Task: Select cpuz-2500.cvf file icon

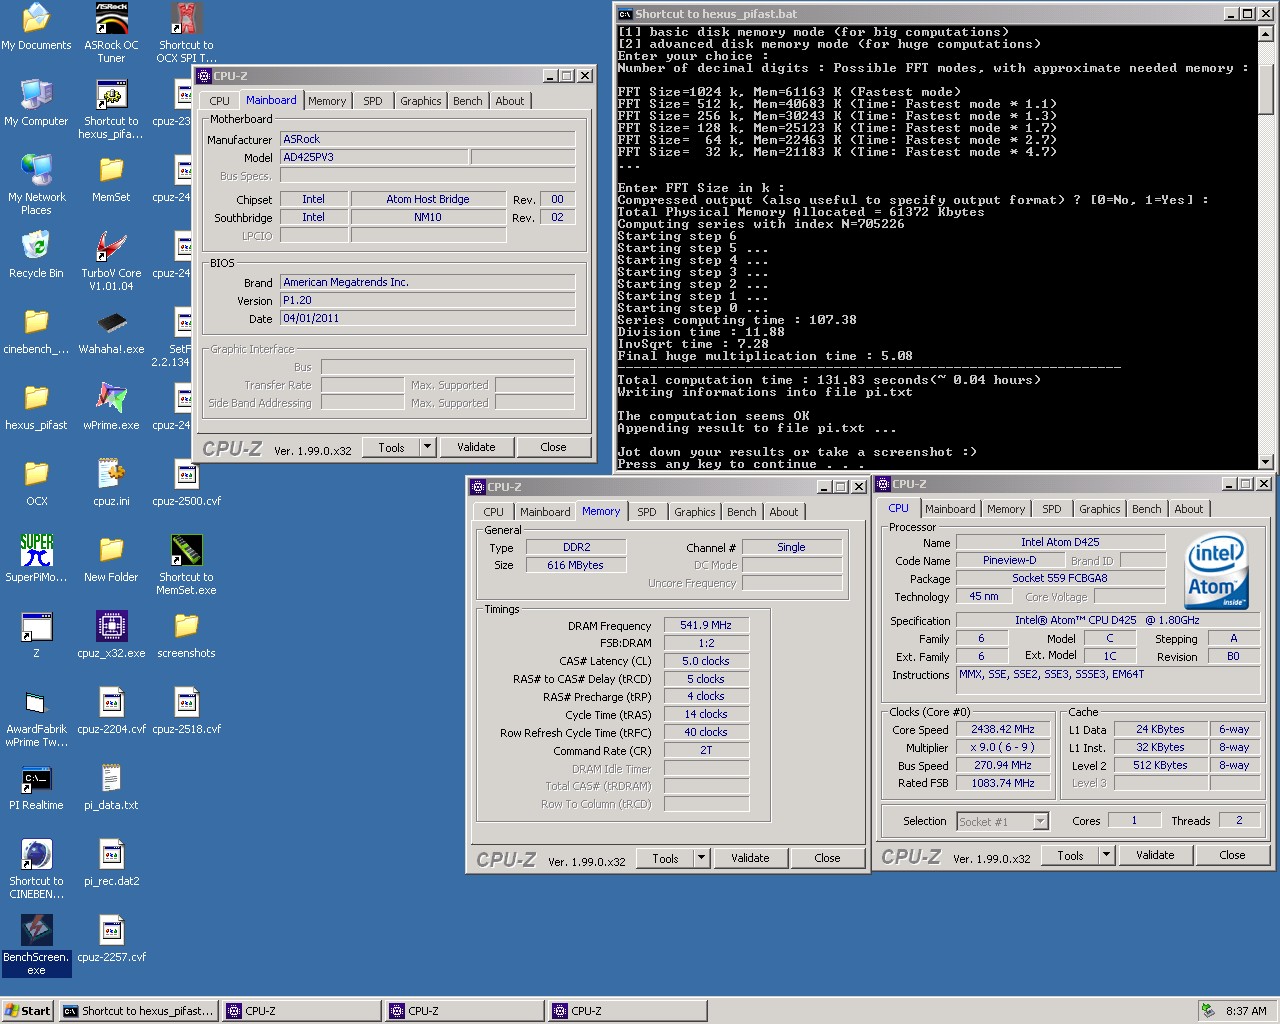Action: point(186,483)
